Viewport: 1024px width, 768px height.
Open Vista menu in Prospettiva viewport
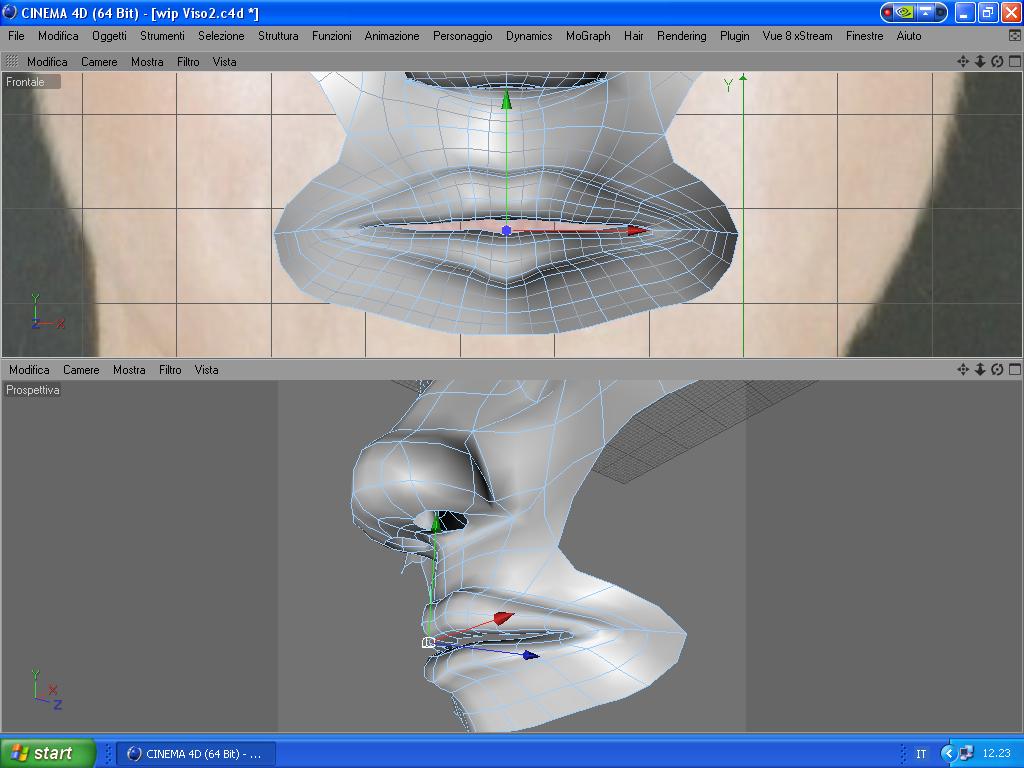tap(206, 370)
